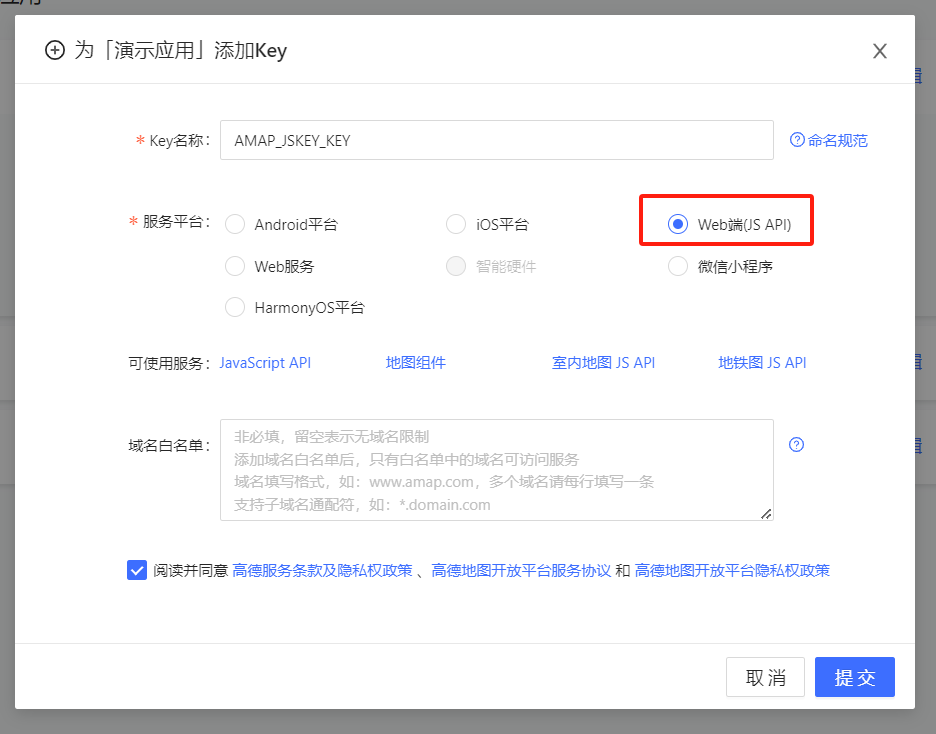Viewport: 936px width, 734px height.
Task: Select the iOS平台 radio button
Action: tap(456, 224)
